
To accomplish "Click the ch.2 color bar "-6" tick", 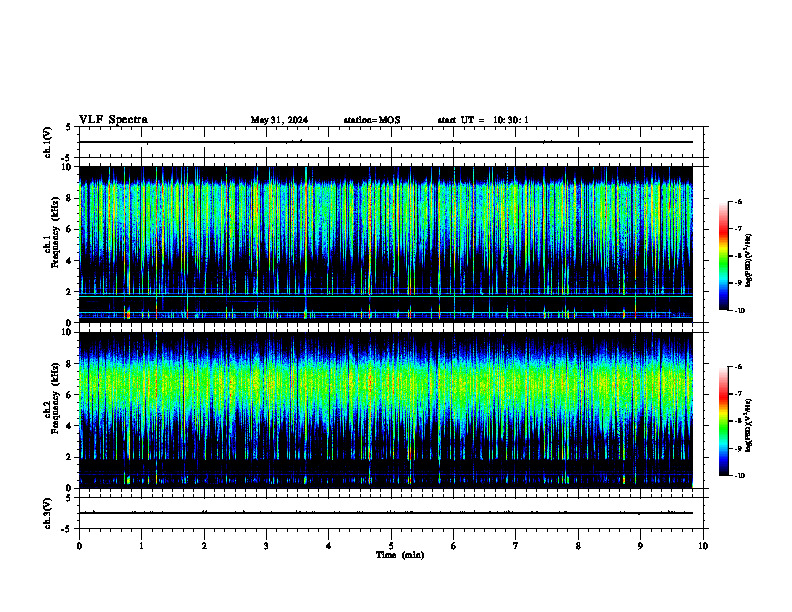I will tap(738, 367).
